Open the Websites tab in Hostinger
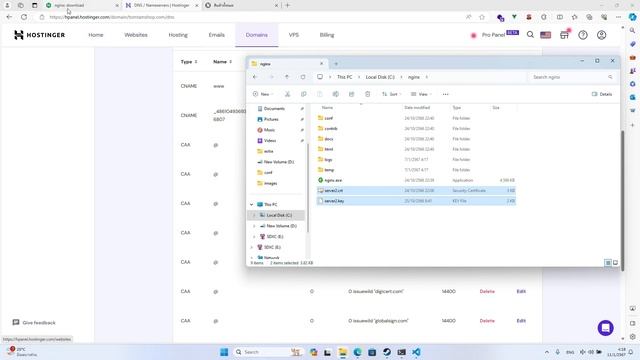640x360 pixels. coord(136,35)
